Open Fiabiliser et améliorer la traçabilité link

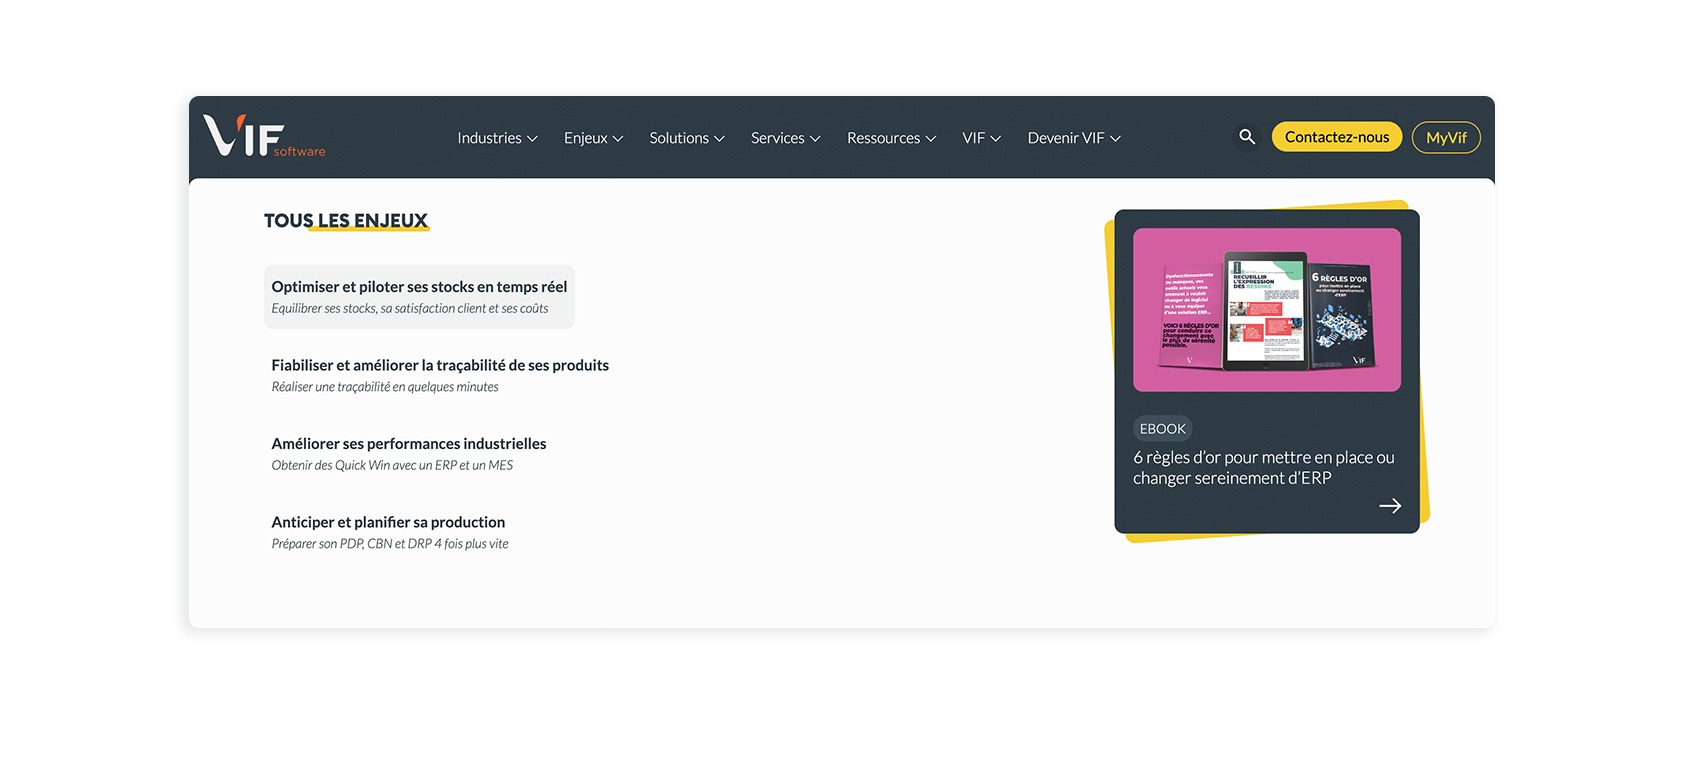pos(440,365)
